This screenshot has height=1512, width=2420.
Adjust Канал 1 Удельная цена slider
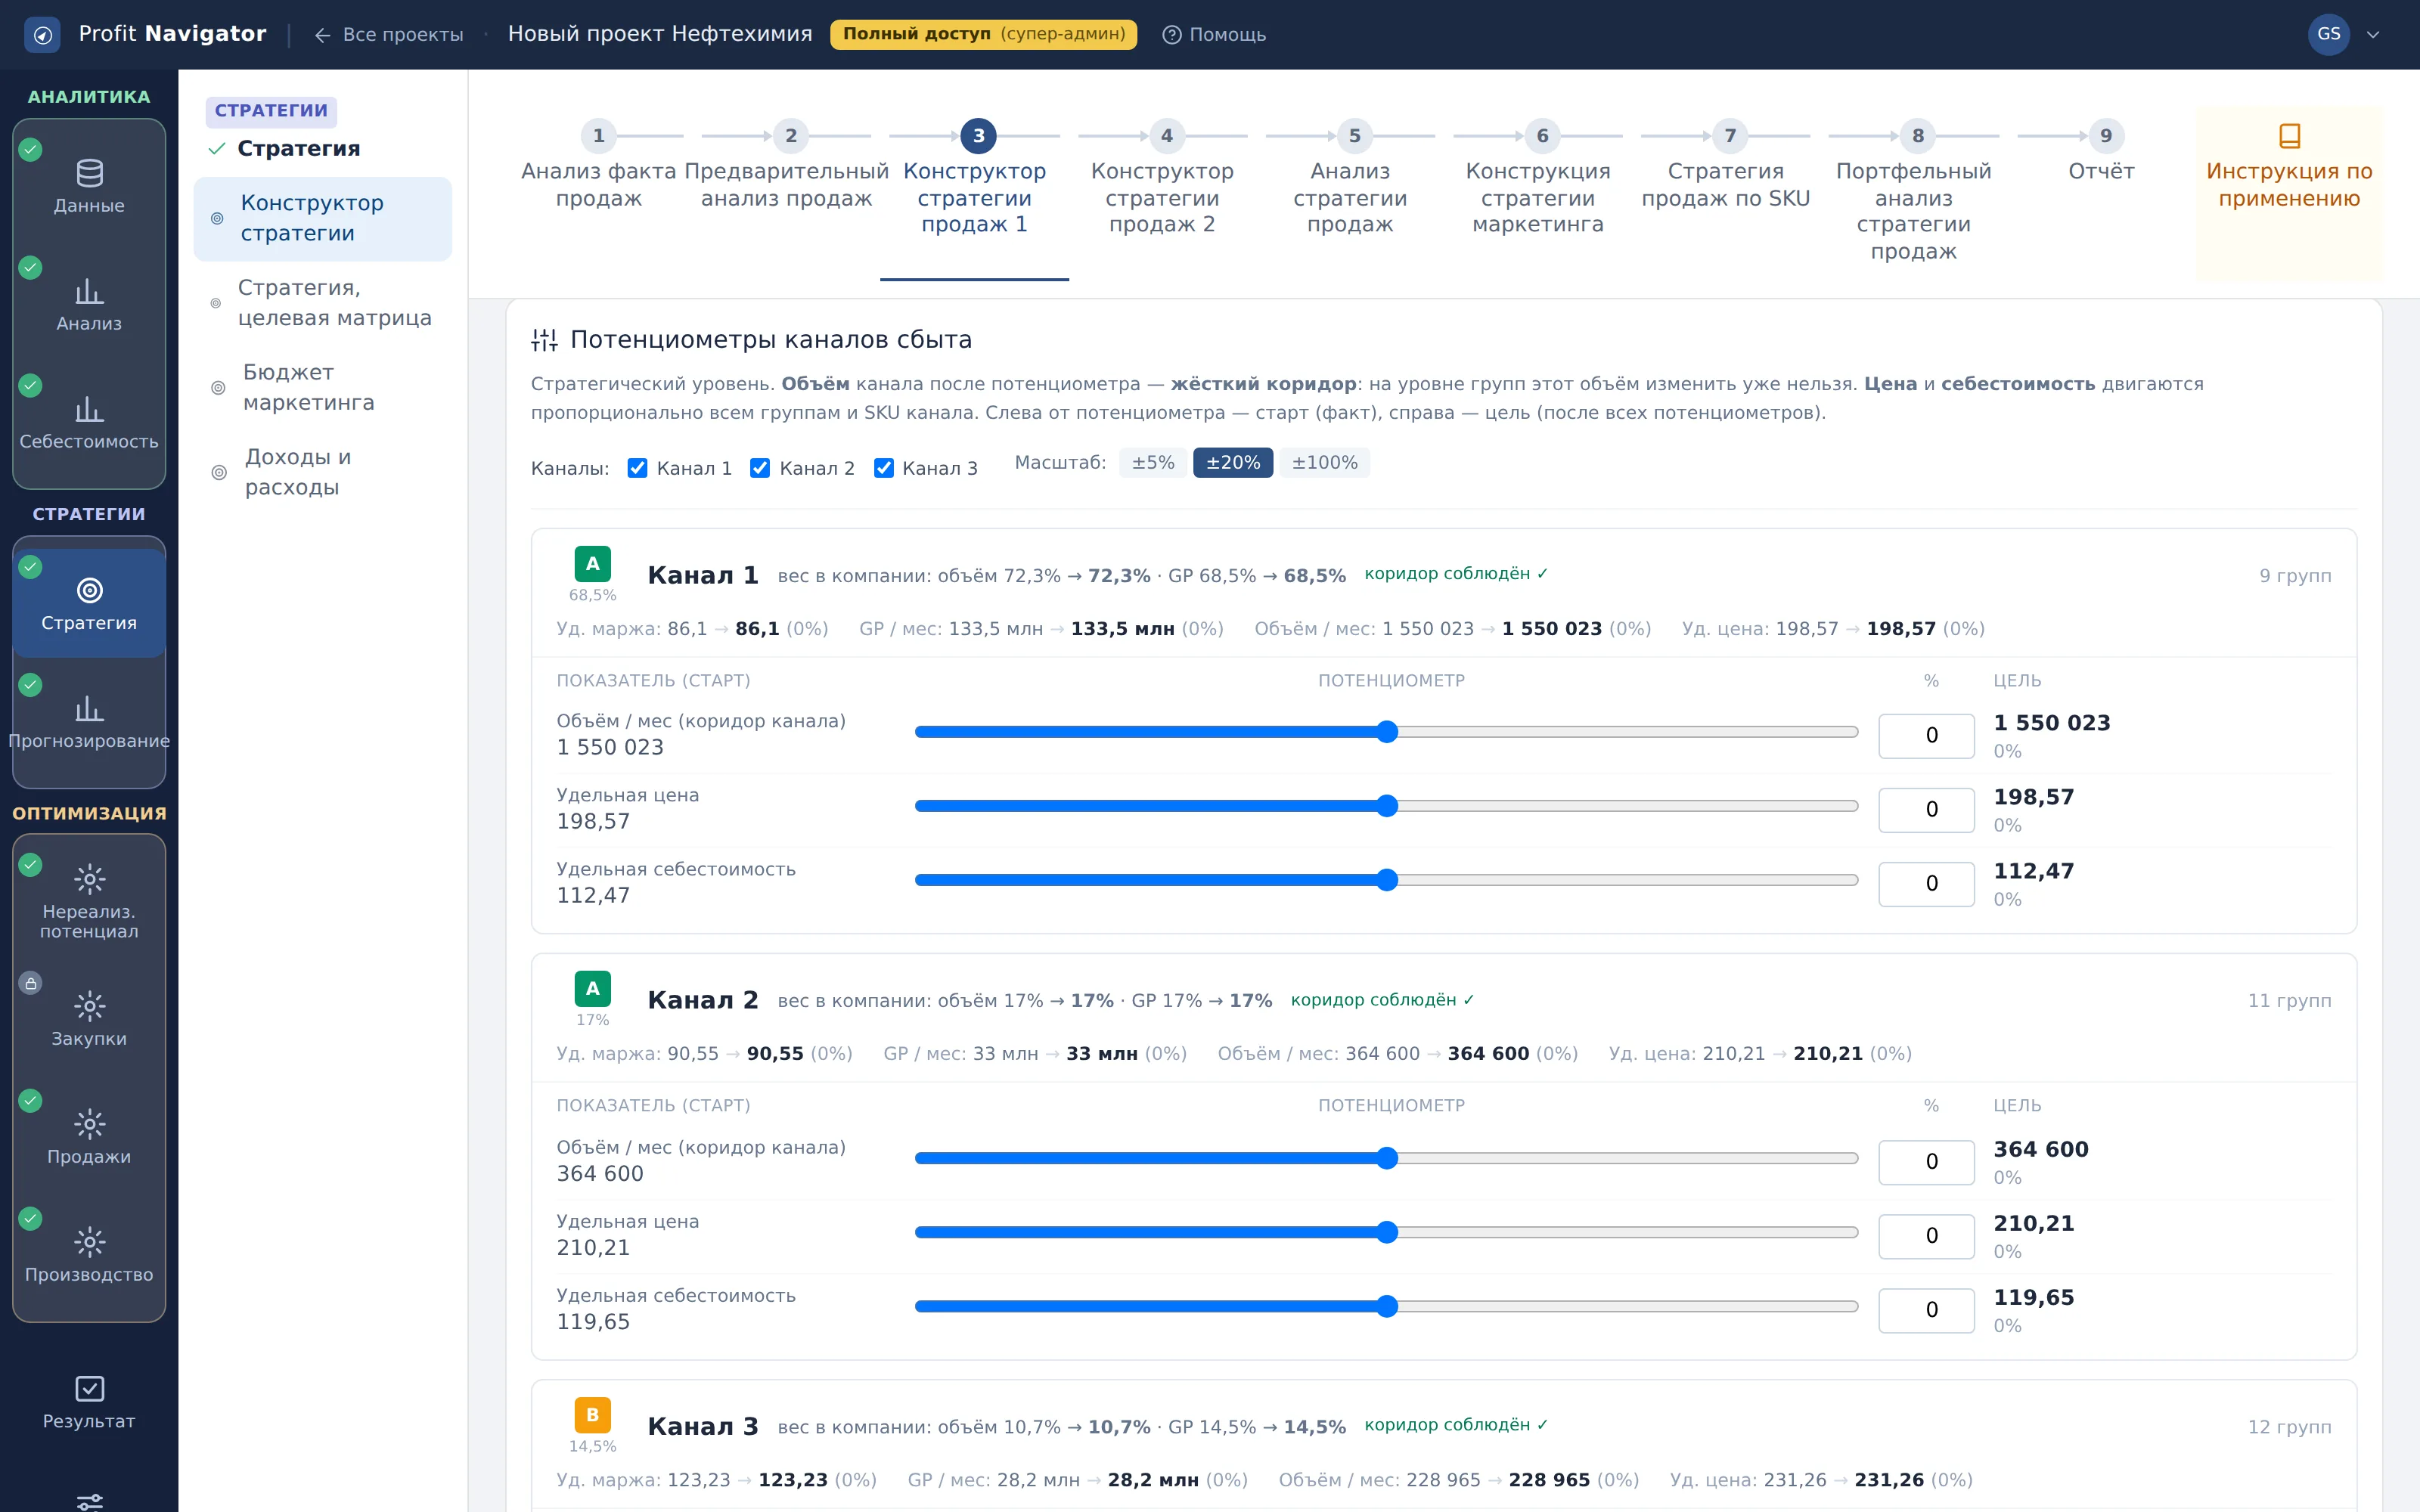[x=1386, y=806]
